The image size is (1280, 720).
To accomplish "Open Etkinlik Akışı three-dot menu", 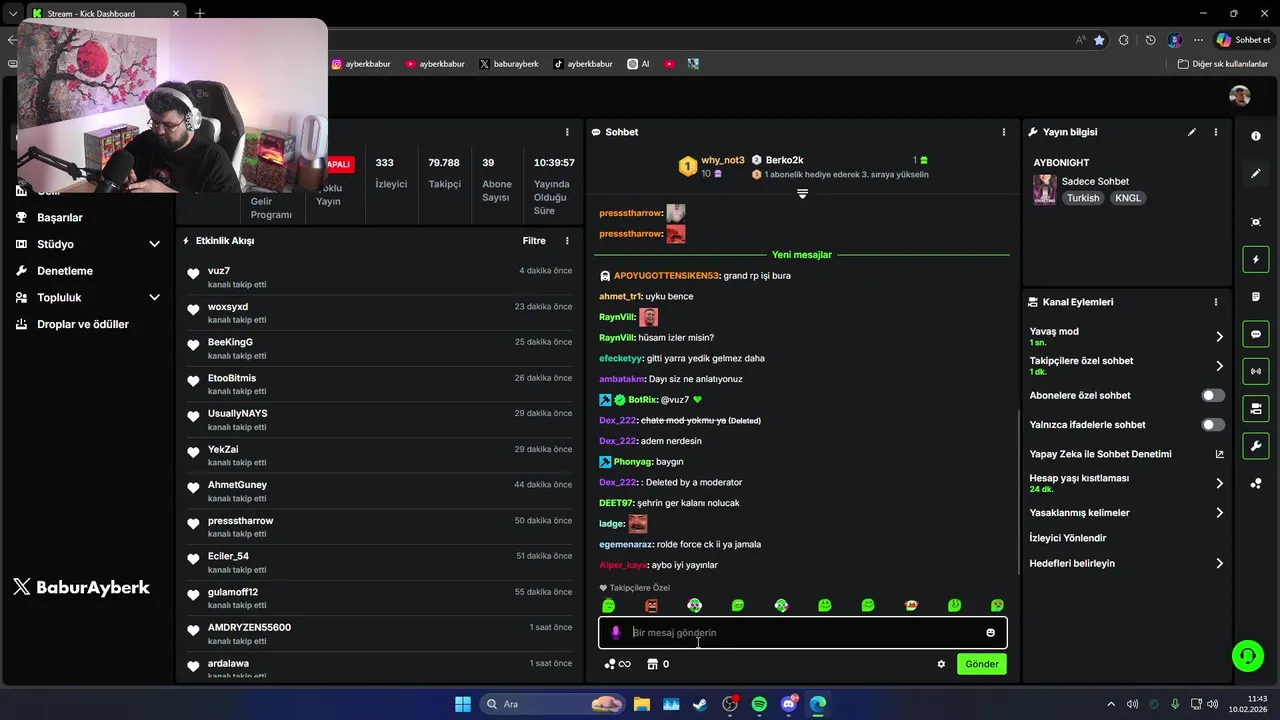I will (x=567, y=241).
